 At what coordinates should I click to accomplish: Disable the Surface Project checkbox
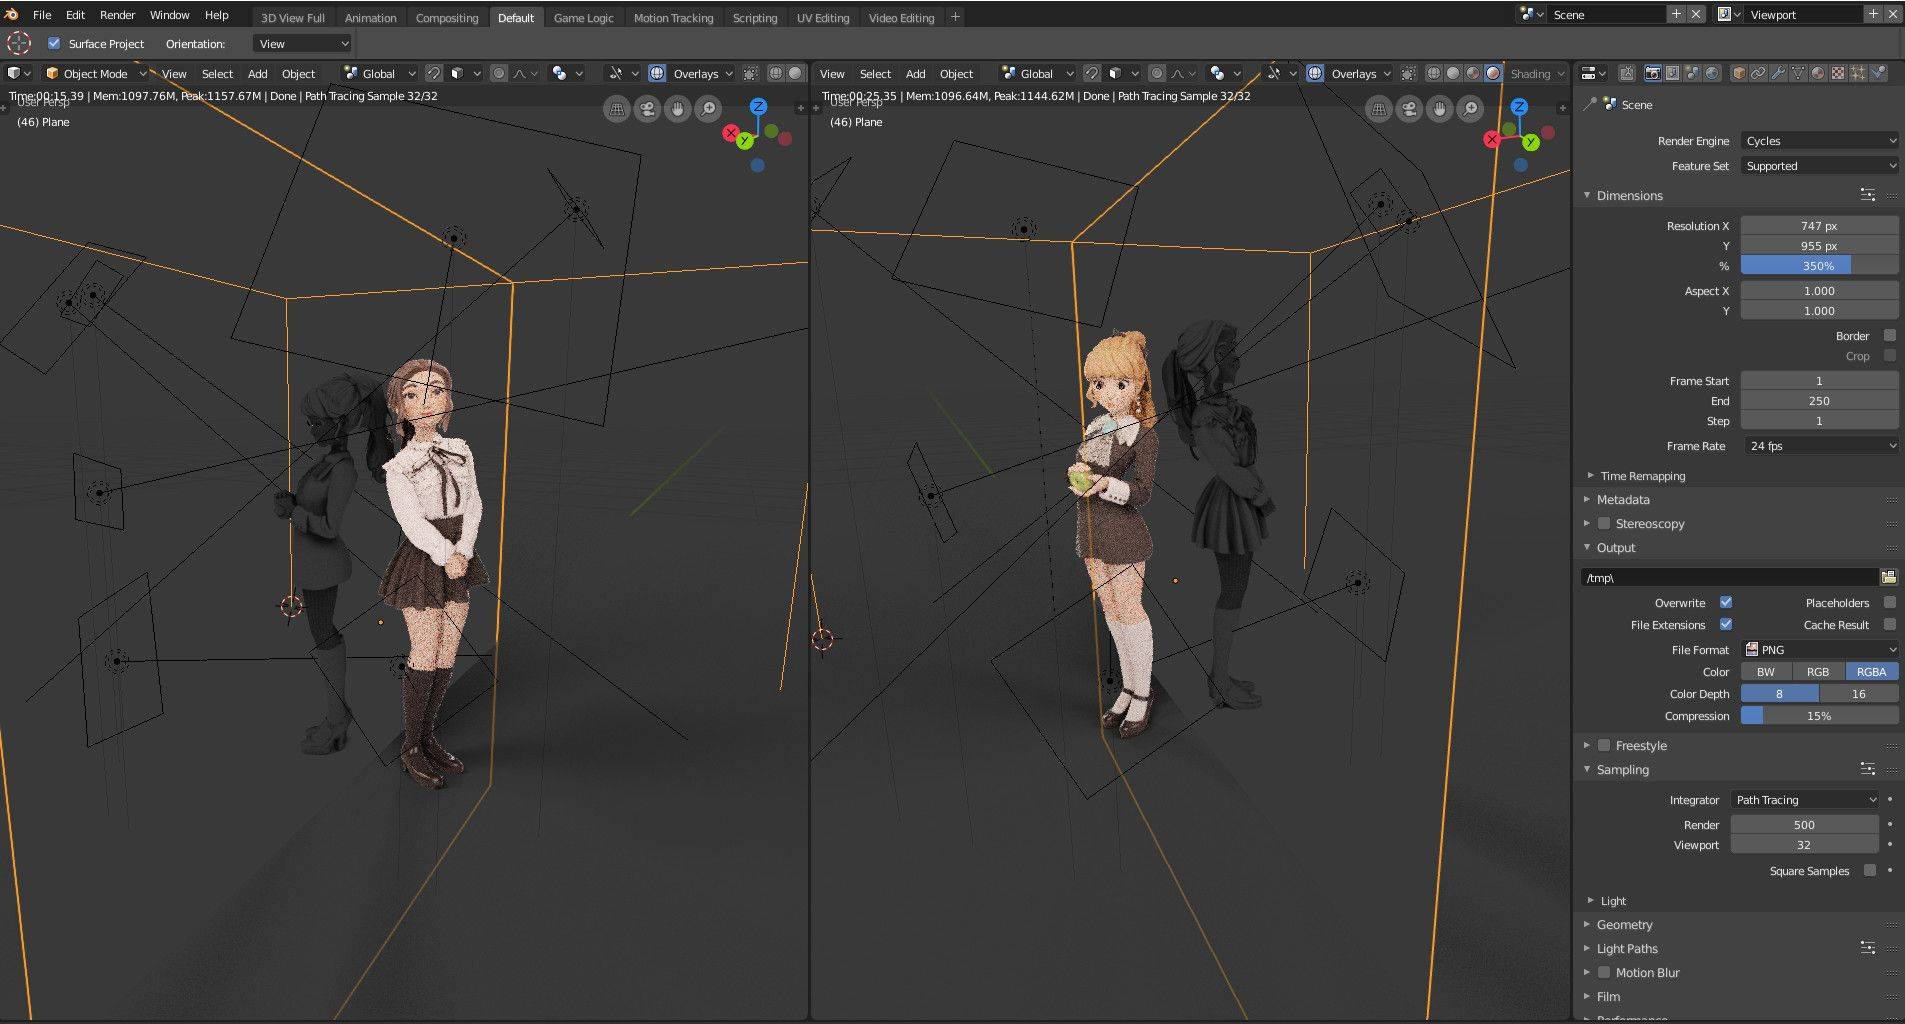[54, 44]
